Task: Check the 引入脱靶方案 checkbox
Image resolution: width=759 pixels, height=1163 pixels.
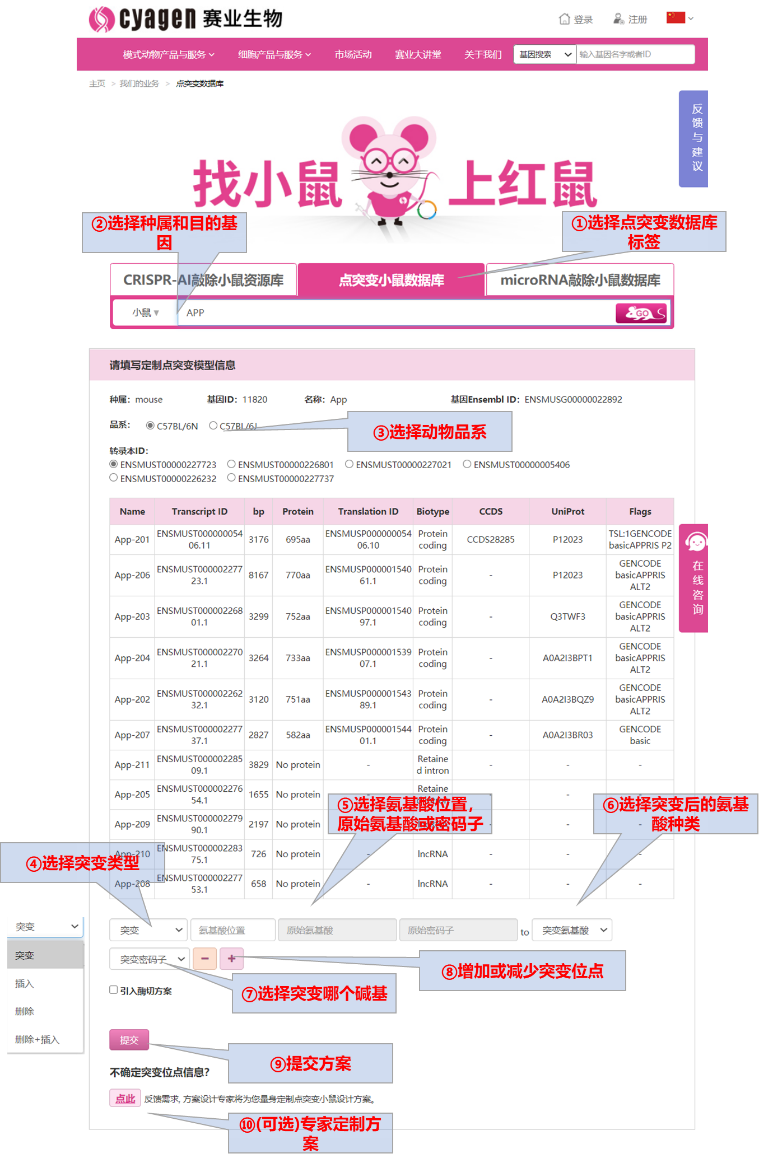Action: click(114, 990)
